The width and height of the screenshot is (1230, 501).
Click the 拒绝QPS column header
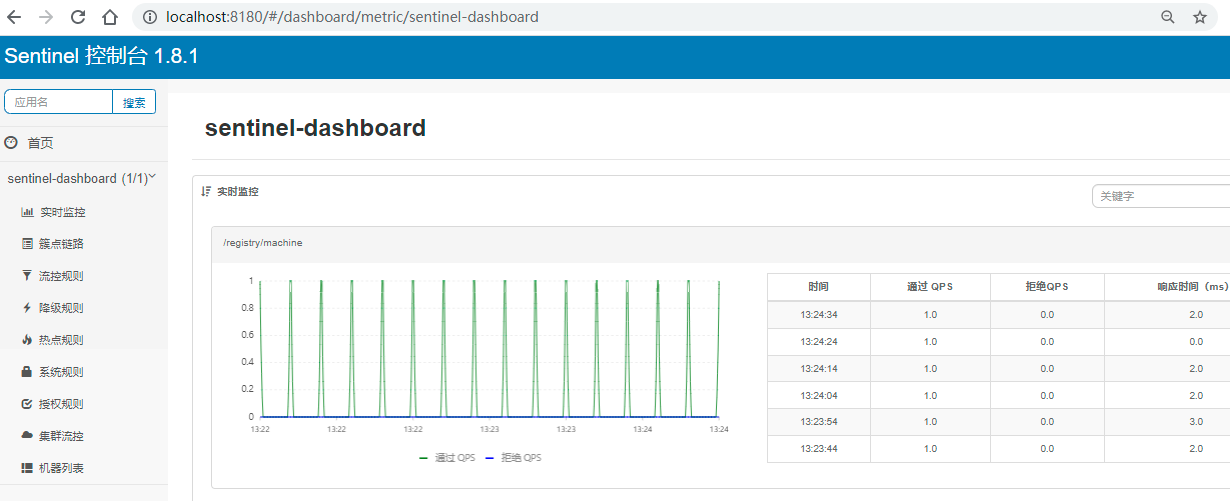pos(1047,286)
